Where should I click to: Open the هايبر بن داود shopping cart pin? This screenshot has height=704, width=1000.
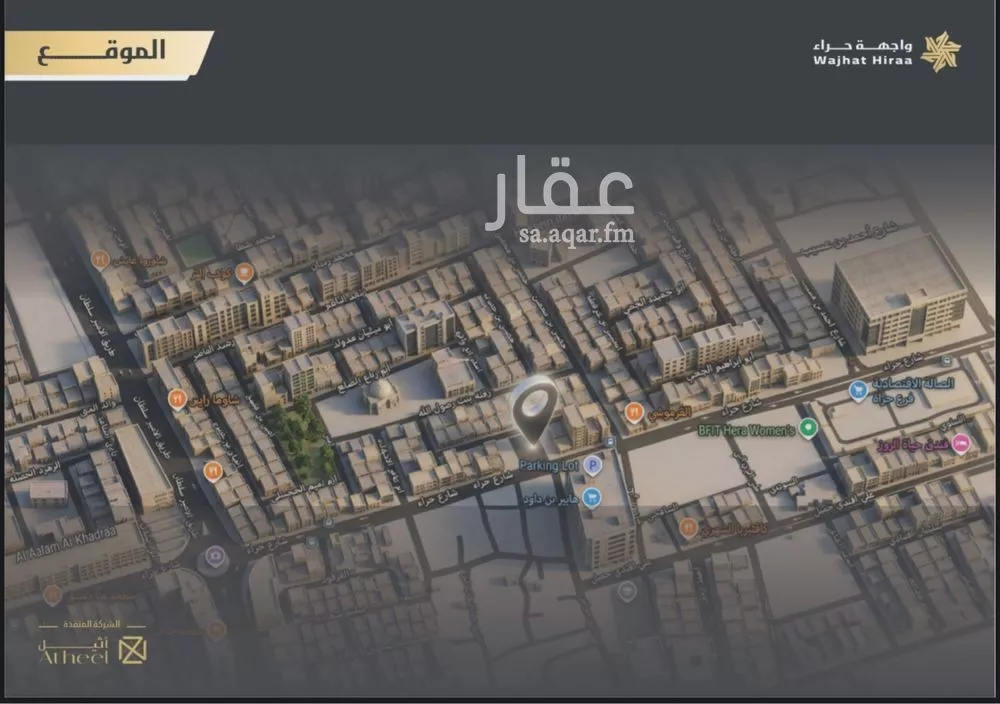tap(592, 497)
